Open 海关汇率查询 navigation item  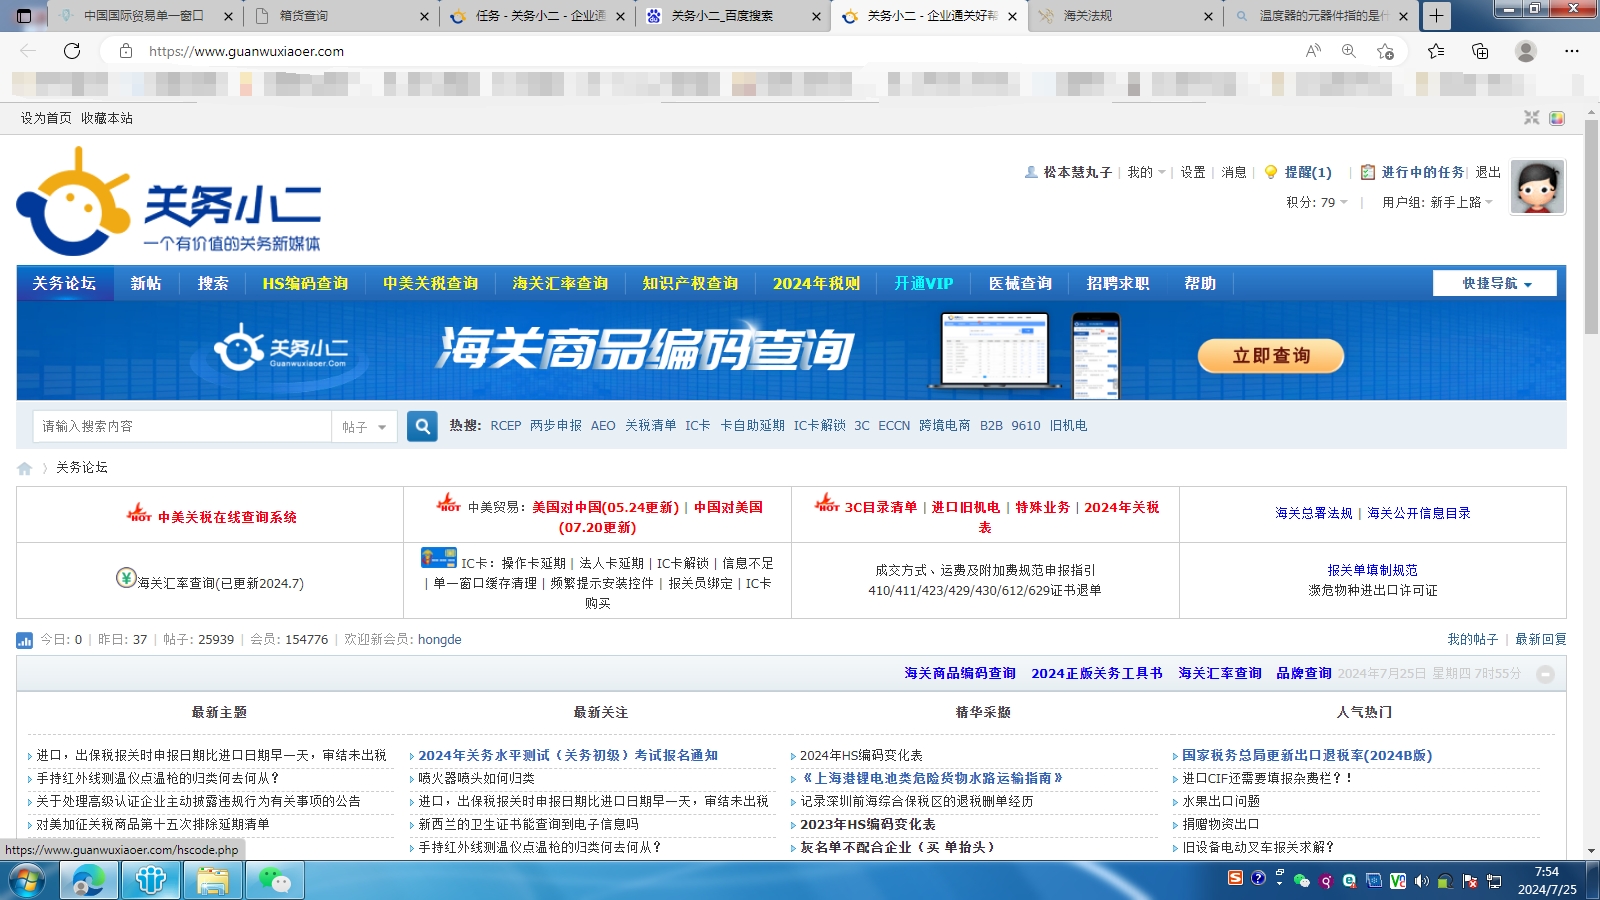(x=560, y=283)
